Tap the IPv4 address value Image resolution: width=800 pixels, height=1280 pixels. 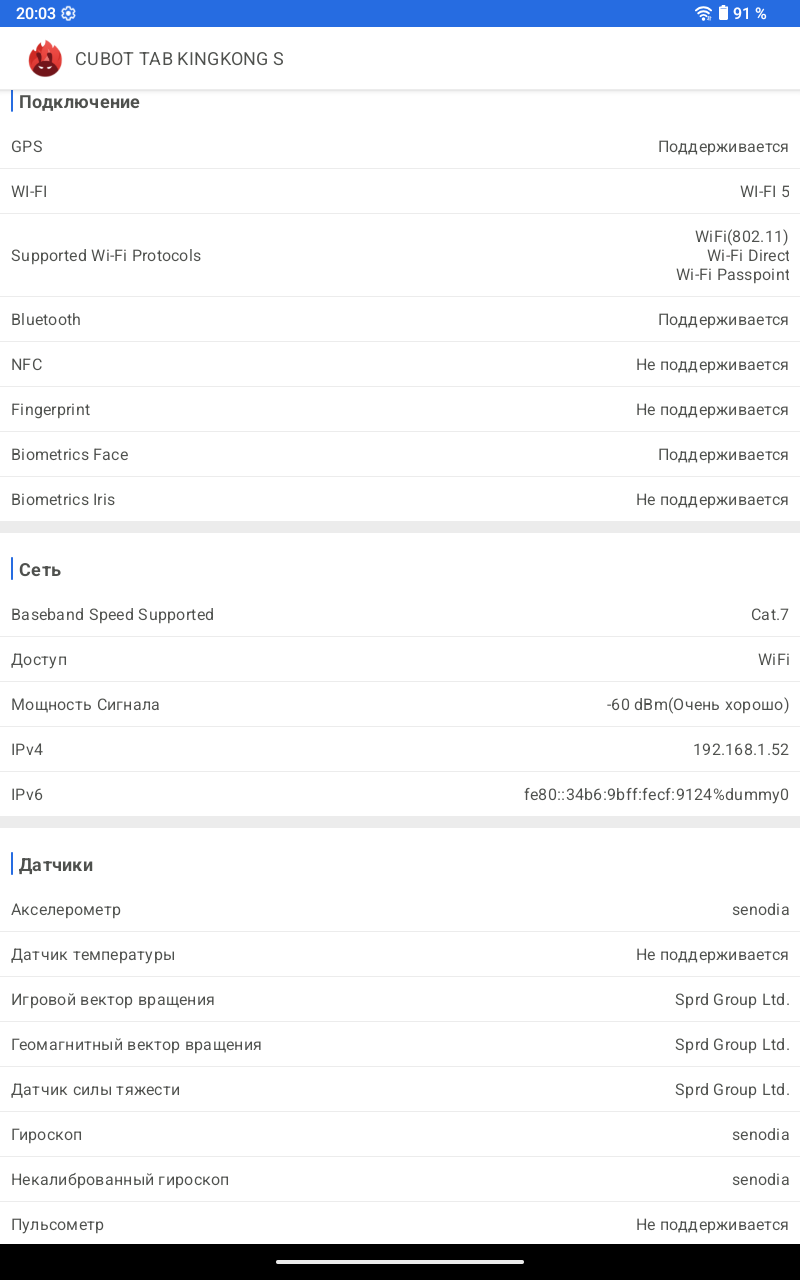click(740, 750)
